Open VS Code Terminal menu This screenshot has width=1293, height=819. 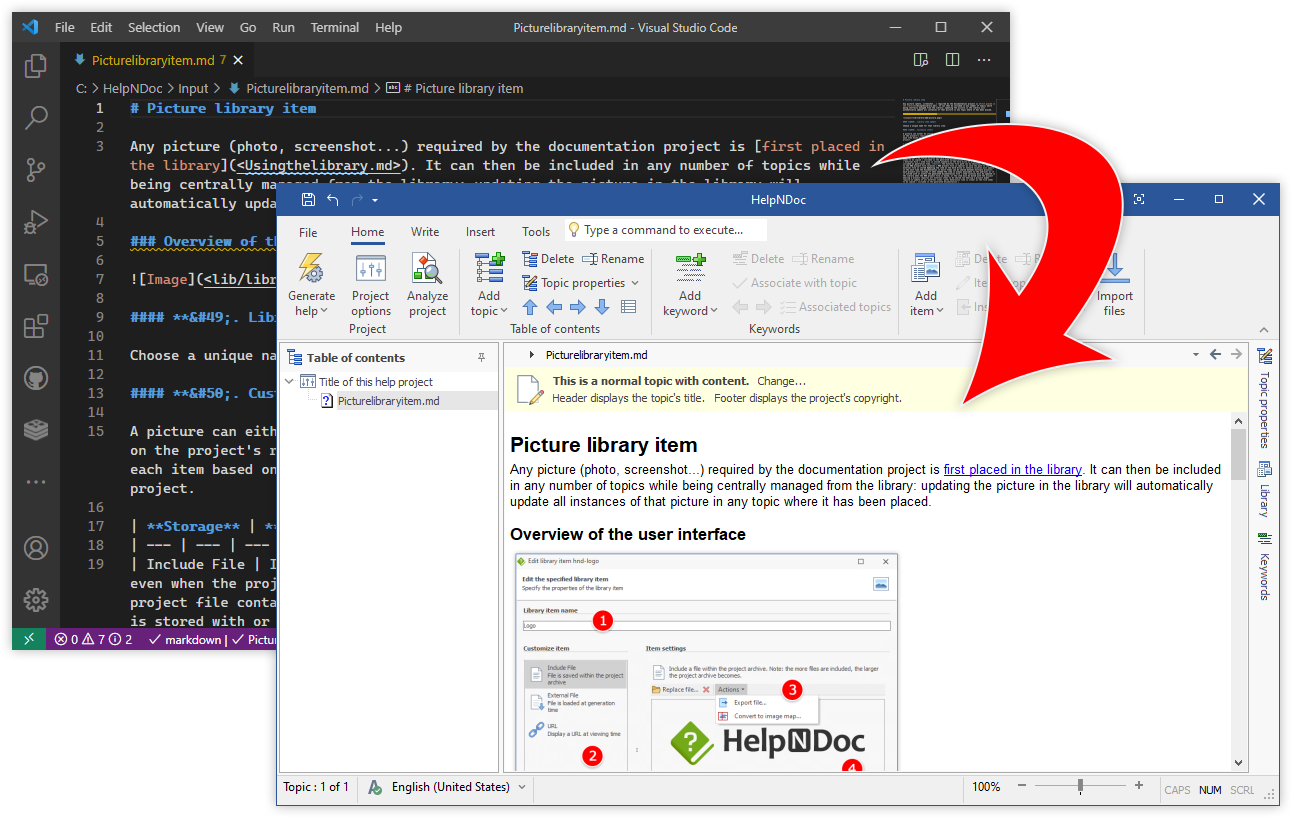(x=333, y=28)
